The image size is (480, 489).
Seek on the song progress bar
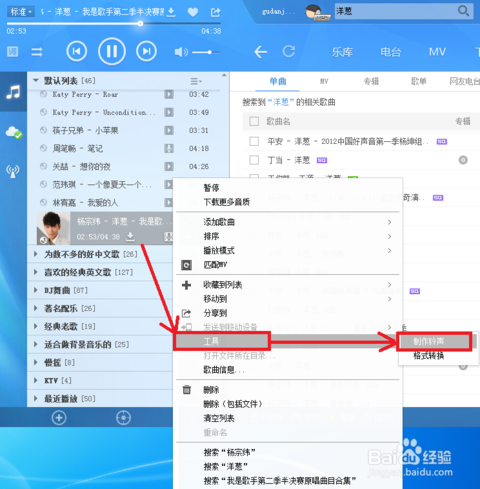[x=113, y=24]
